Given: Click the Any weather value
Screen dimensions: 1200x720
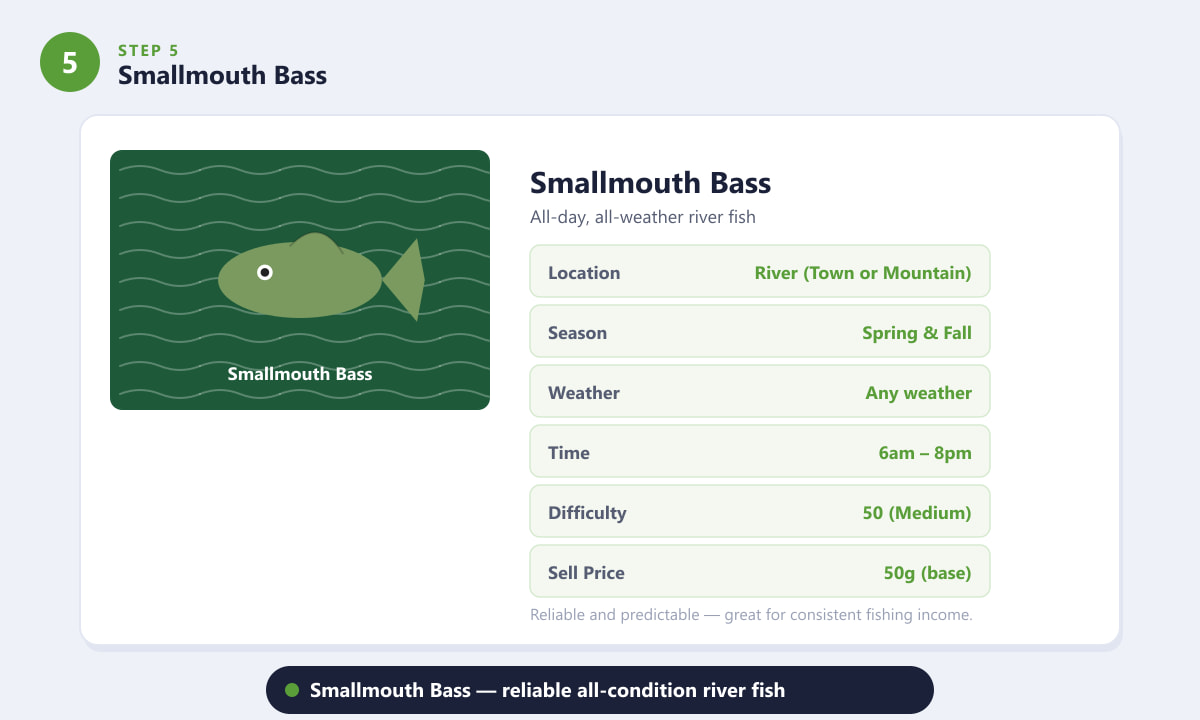Looking at the screenshot, I should [x=919, y=393].
